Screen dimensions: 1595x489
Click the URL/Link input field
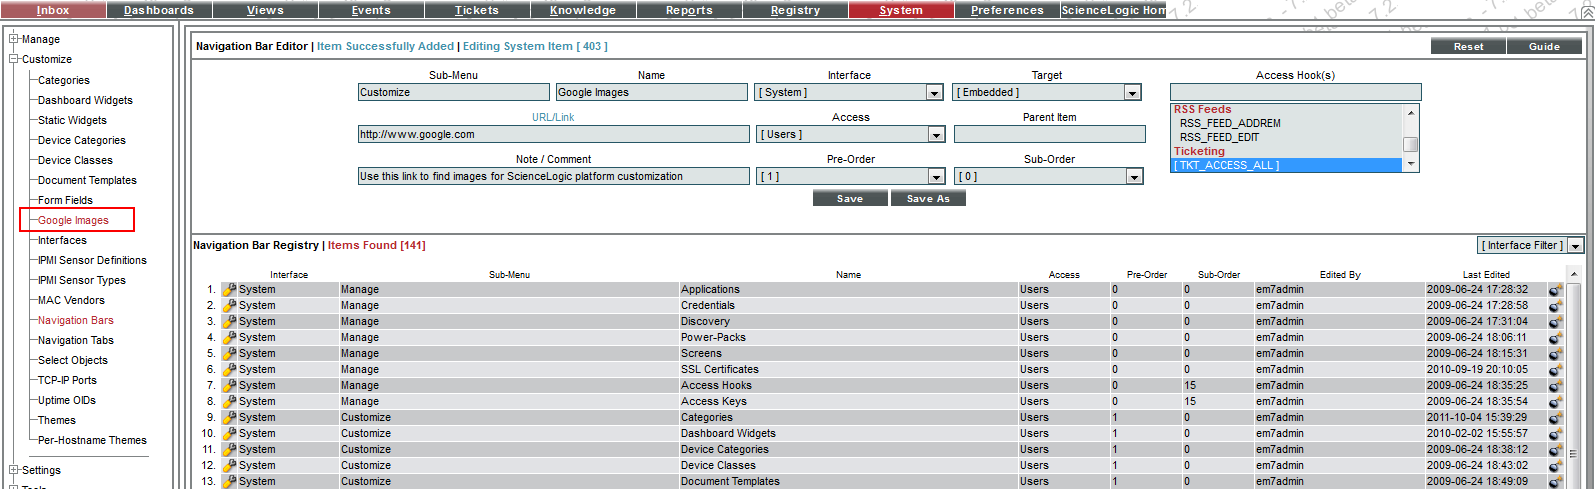click(x=553, y=135)
